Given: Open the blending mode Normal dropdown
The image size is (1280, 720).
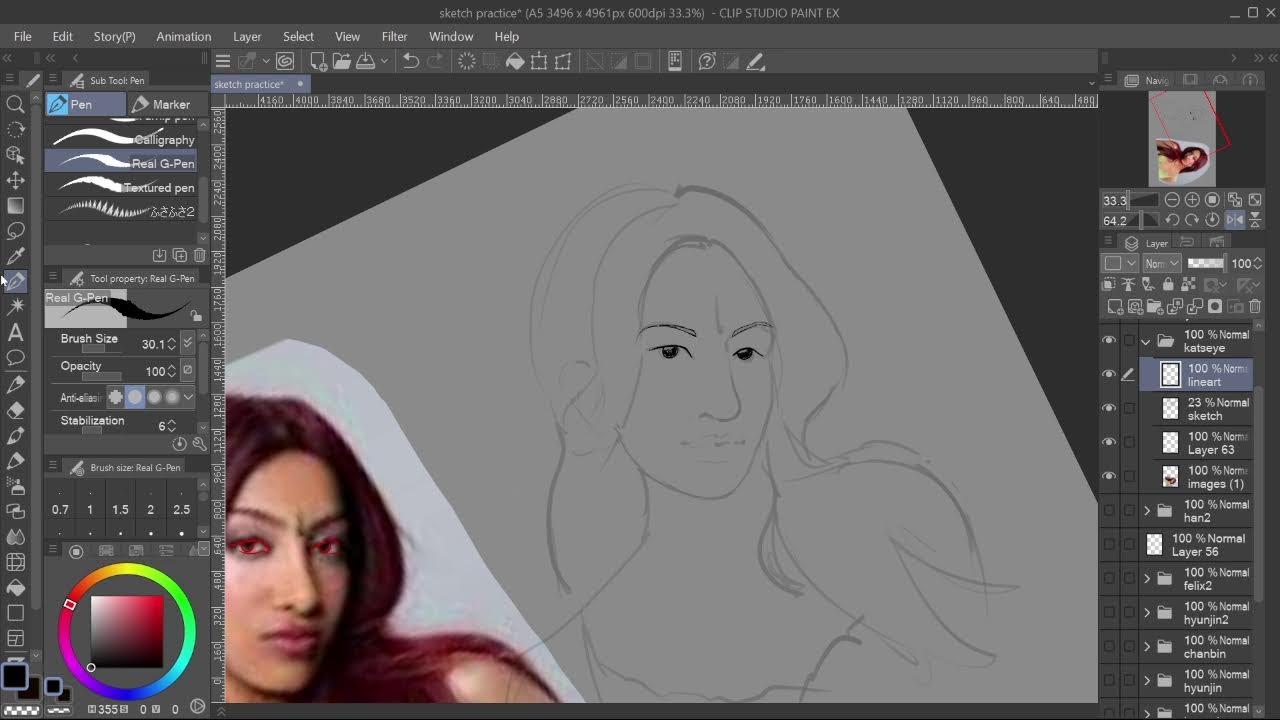Looking at the screenshot, I should click(x=1162, y=263).
